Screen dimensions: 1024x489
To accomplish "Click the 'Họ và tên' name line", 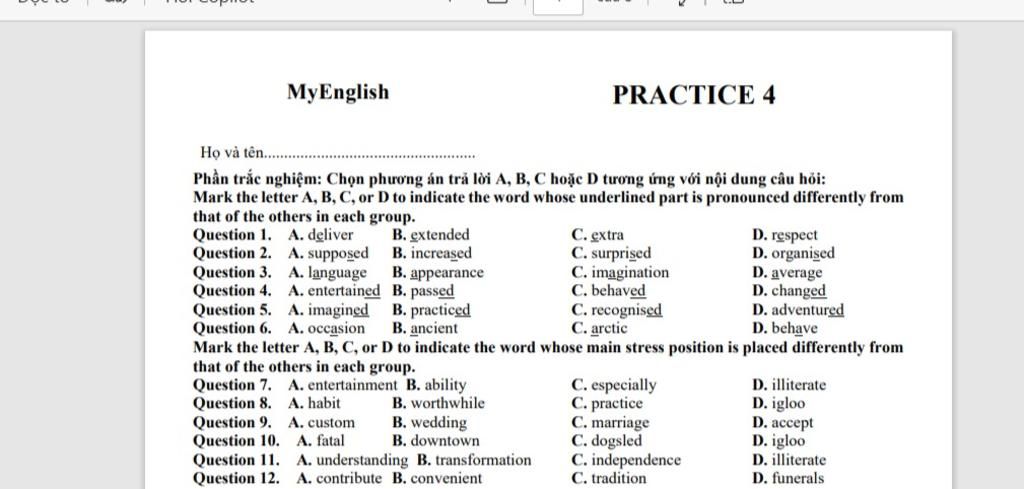I will (x=338, y=153).
